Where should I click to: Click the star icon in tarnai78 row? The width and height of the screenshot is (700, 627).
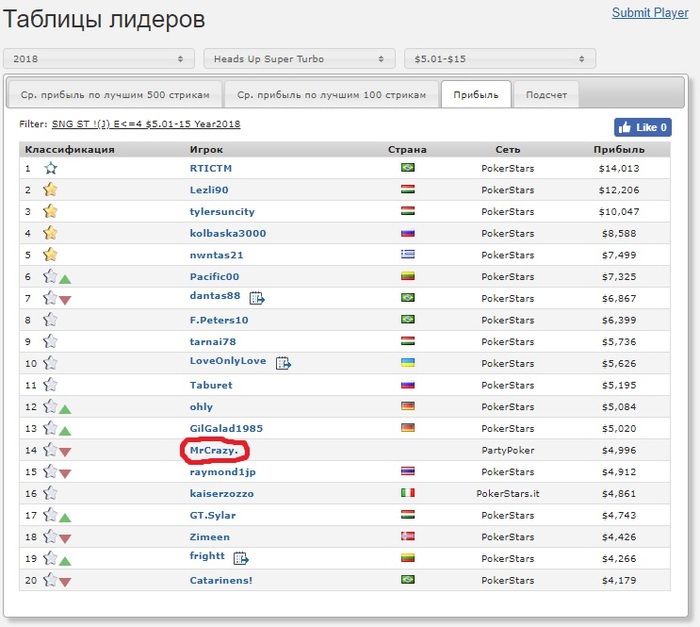tap(50, 342)
